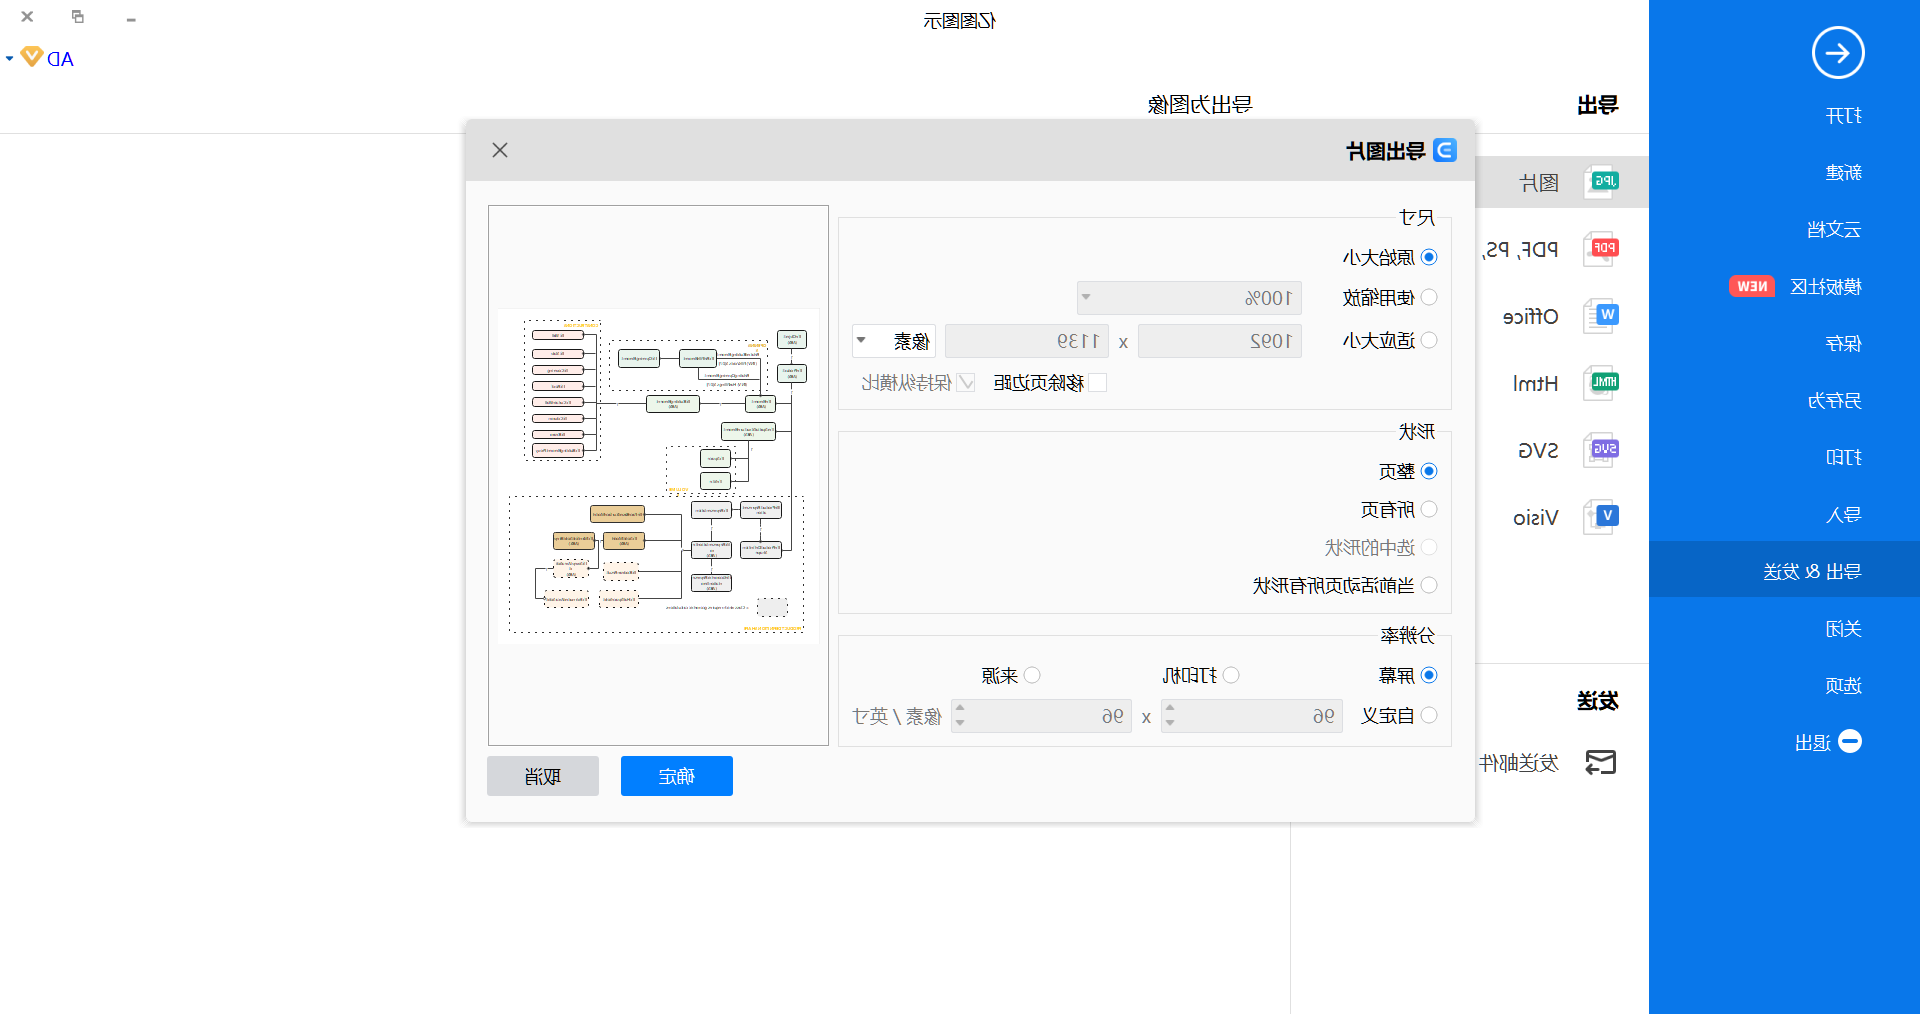
Task: Click the width field showing 1092
Action: pyautogui.click(x=1220, y=341)
